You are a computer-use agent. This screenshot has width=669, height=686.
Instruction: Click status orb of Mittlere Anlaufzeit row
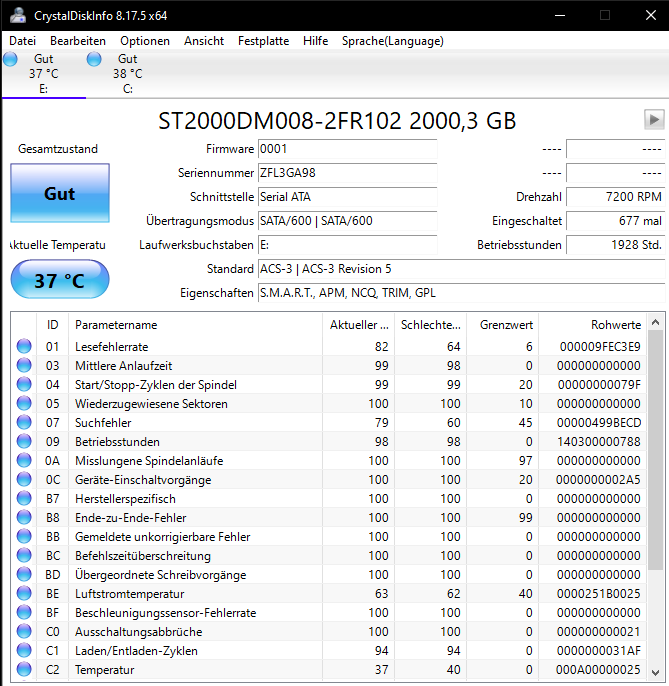click(x=24, y=365)
